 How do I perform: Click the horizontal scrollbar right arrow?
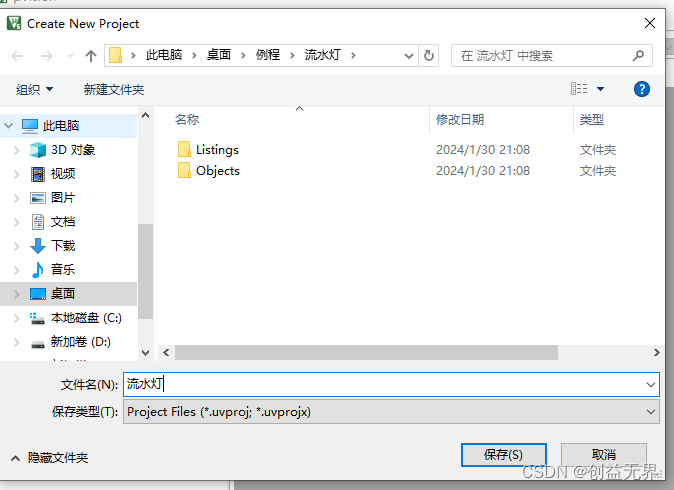pyautogui.click(x=656, y=352)
